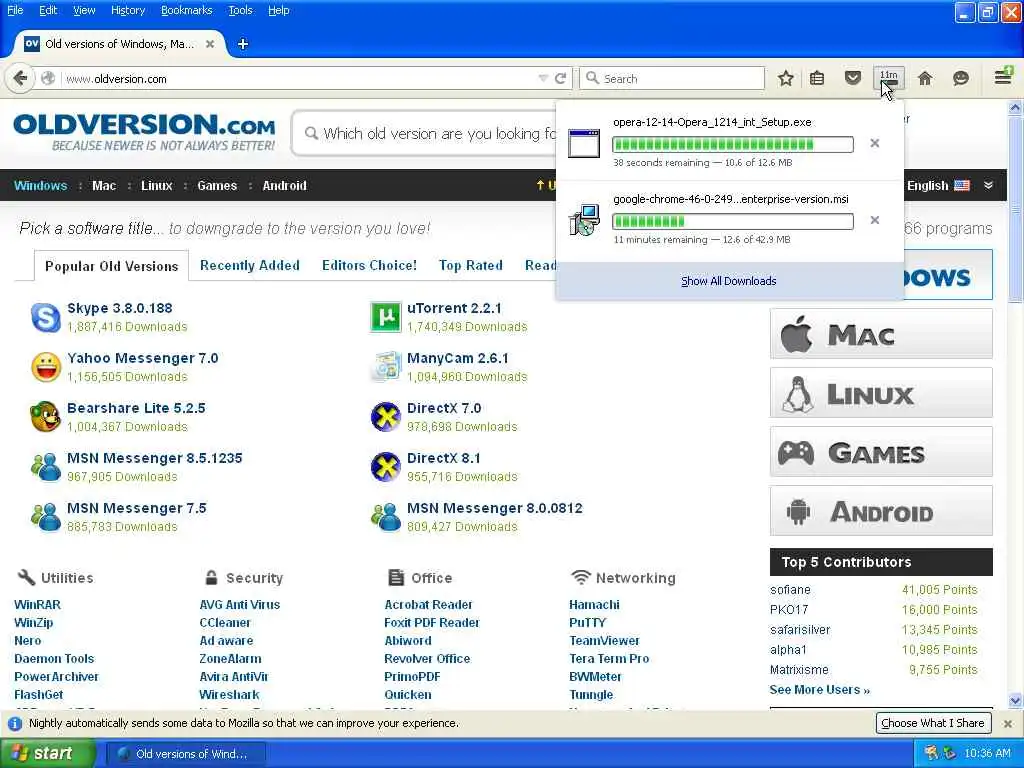Open the History menu

click(x=128, y=10)
